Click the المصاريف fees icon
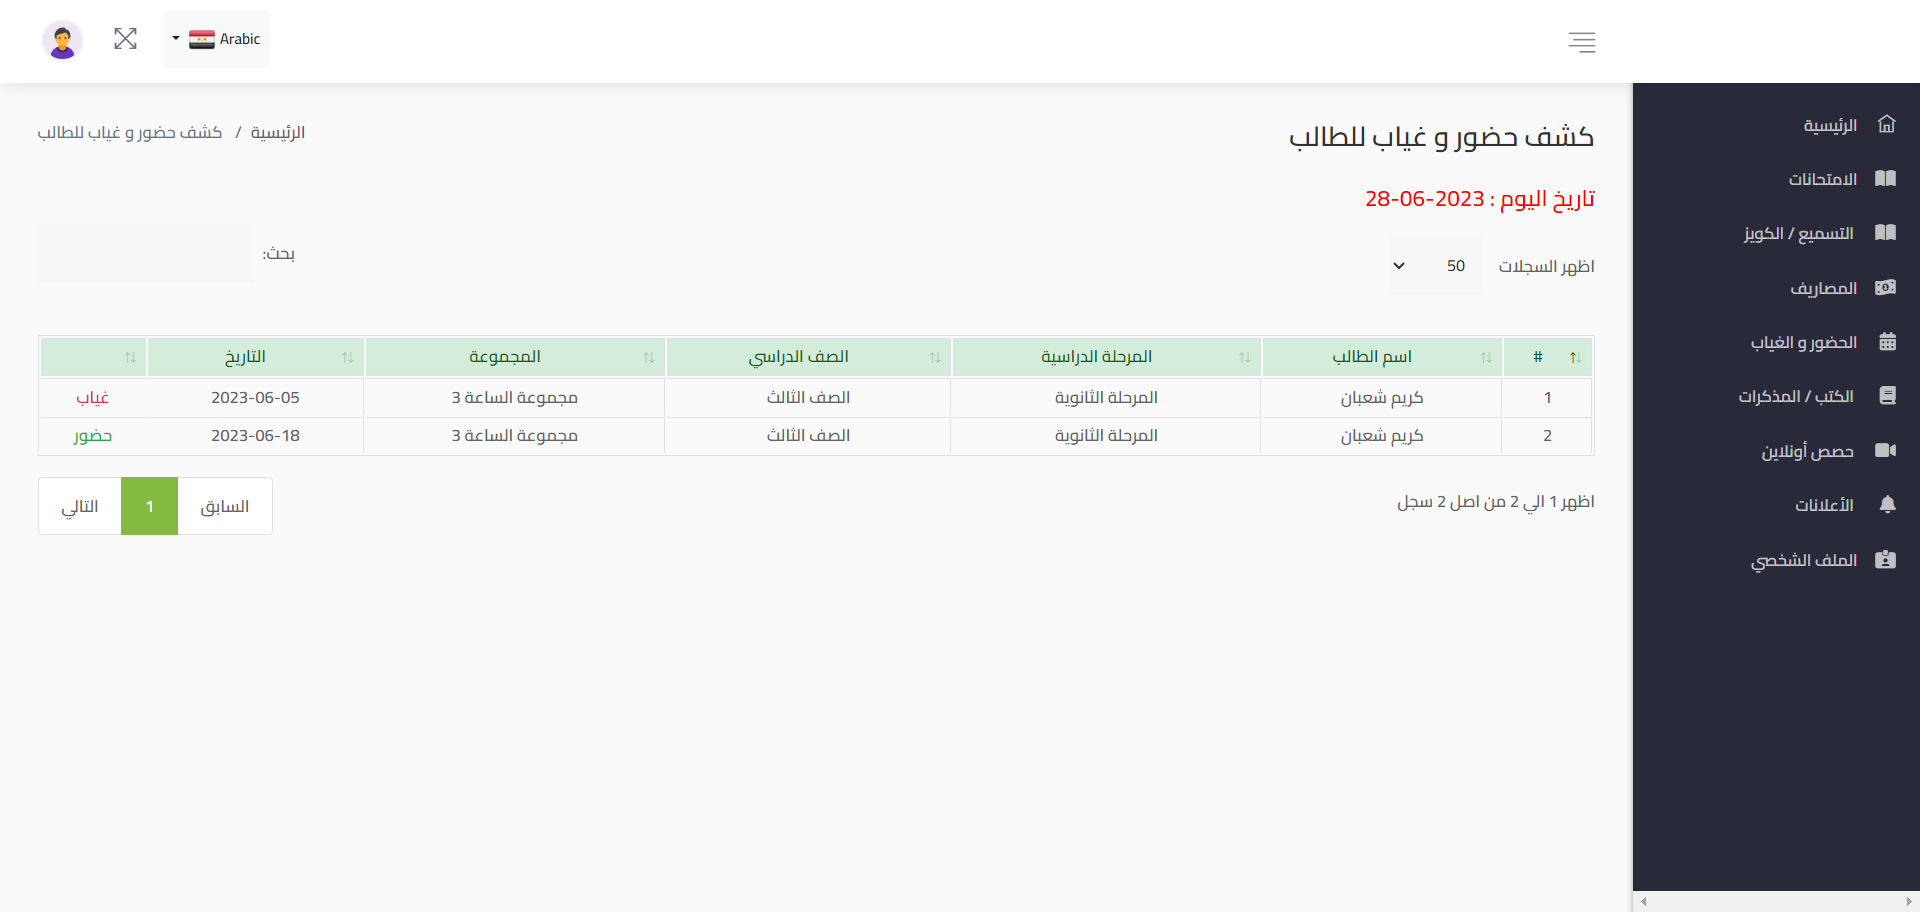Screen dimensions: 1920x912 pos(1887,287)
